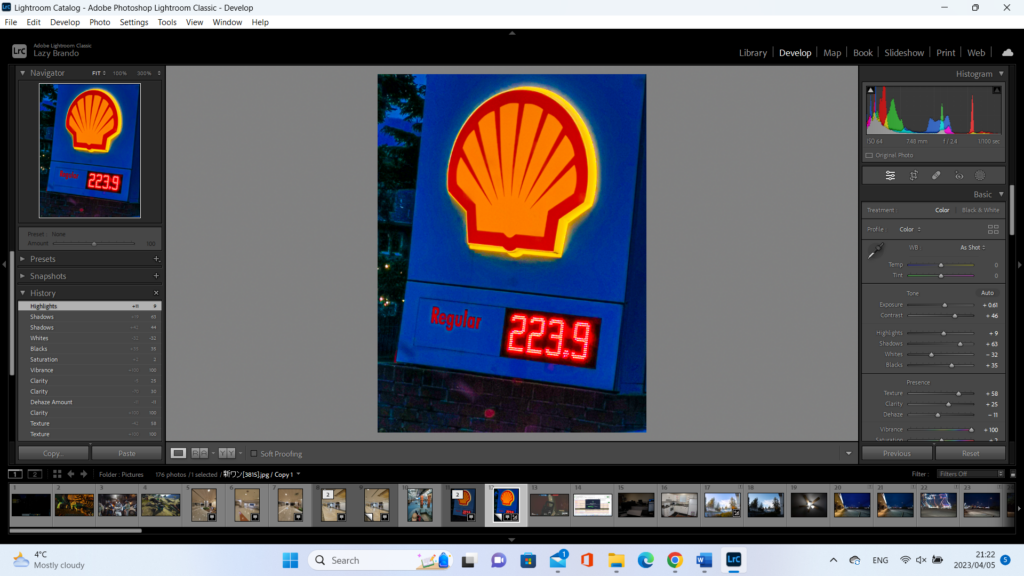Enable the Soft Proofing checkbox

point(254,454)
